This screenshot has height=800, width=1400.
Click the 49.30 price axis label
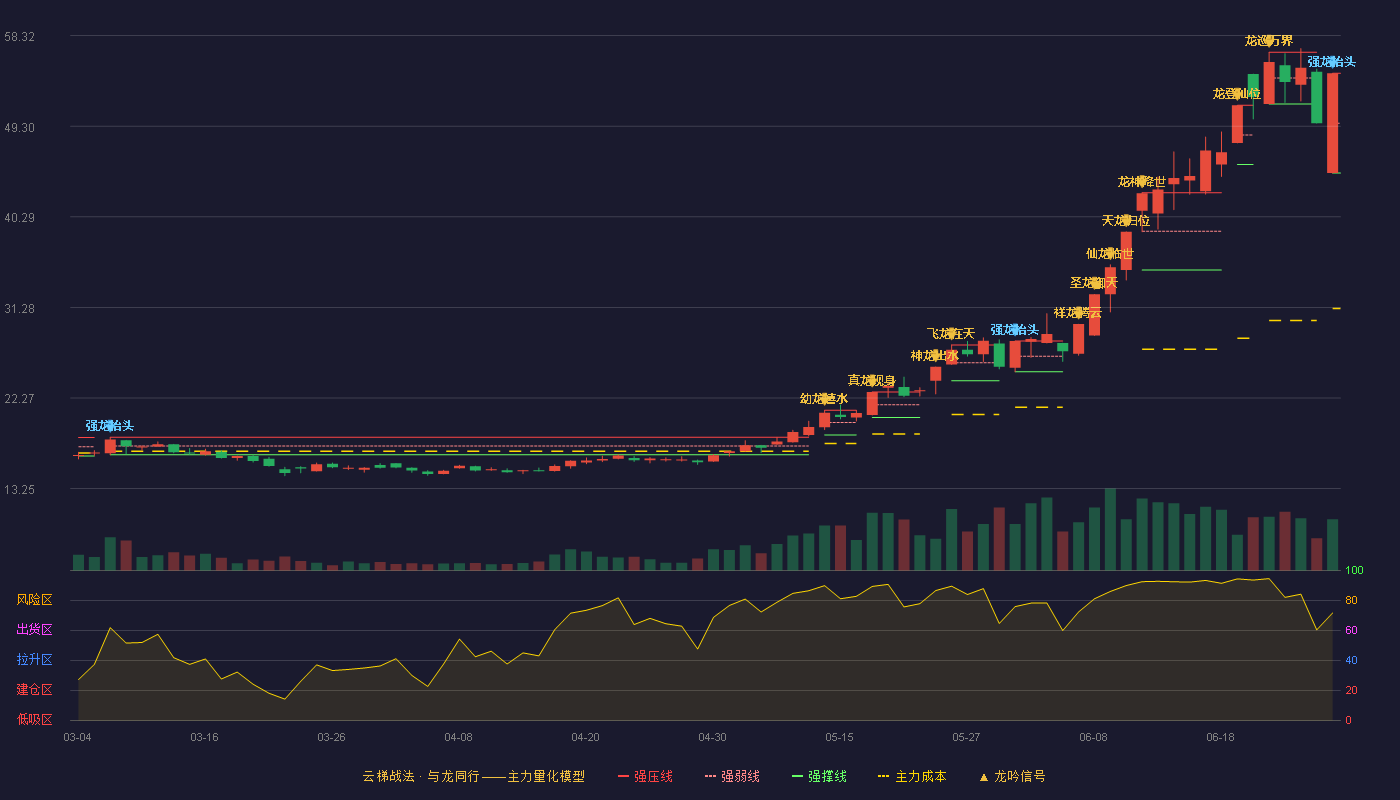pos(20,127)
